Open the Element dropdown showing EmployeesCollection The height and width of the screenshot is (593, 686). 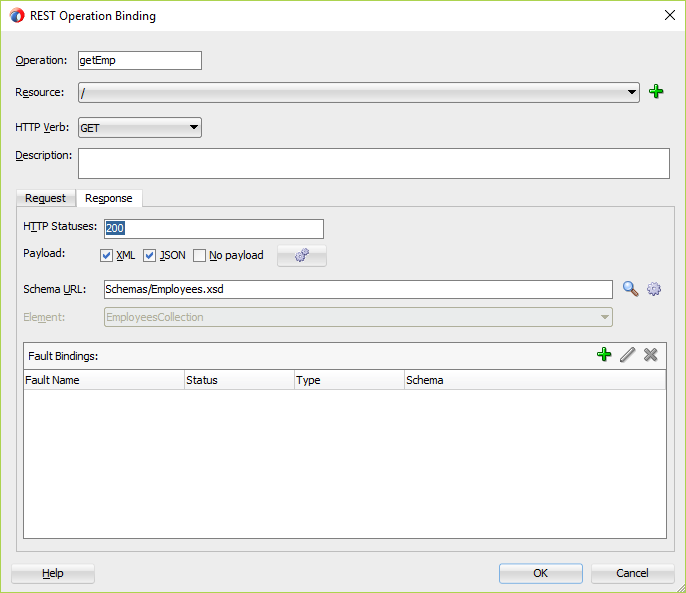pos(358,317)
